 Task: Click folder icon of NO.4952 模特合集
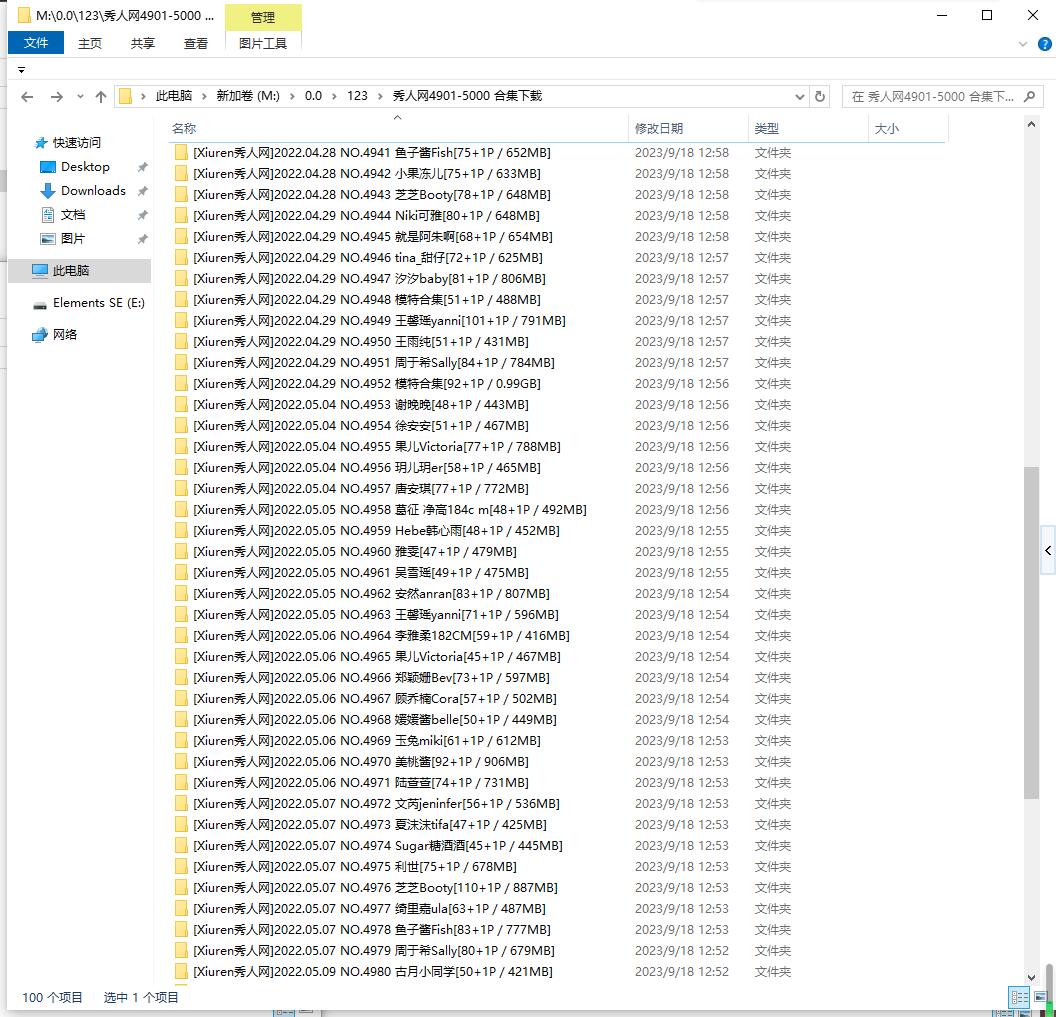click(x=181, y=384)
